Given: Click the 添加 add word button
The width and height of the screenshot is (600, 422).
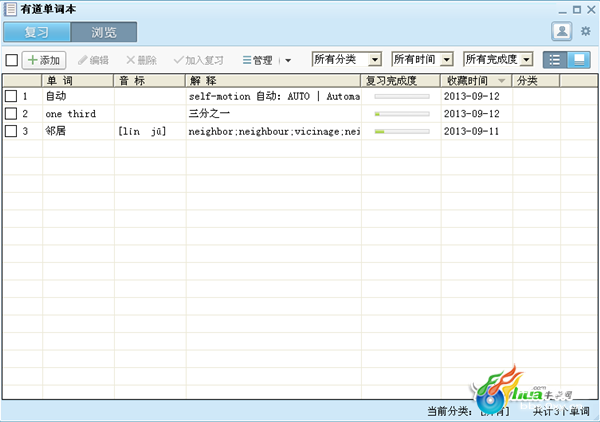Looking at the screenshot, I should click(x=44, y=60).
